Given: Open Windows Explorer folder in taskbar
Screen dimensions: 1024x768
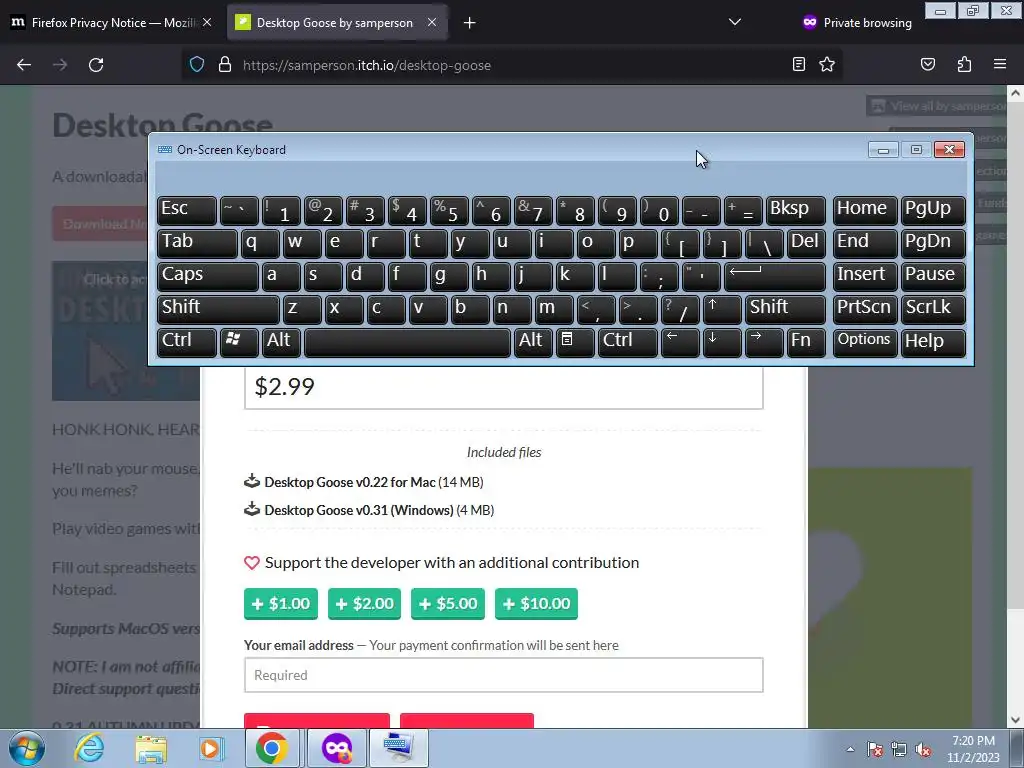Looking at the screenshot, I should click(151, 748).
